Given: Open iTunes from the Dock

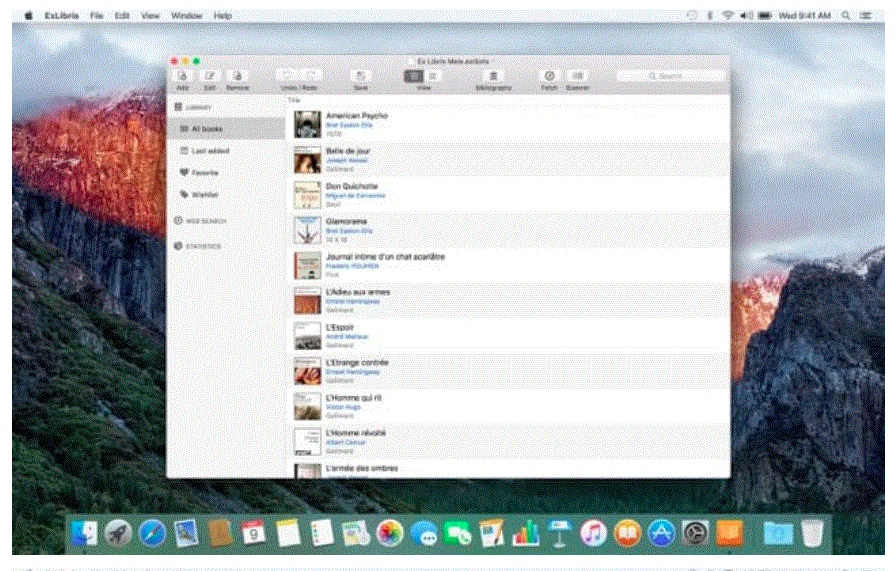Looking at the screenshot, I should click(593, 533).
